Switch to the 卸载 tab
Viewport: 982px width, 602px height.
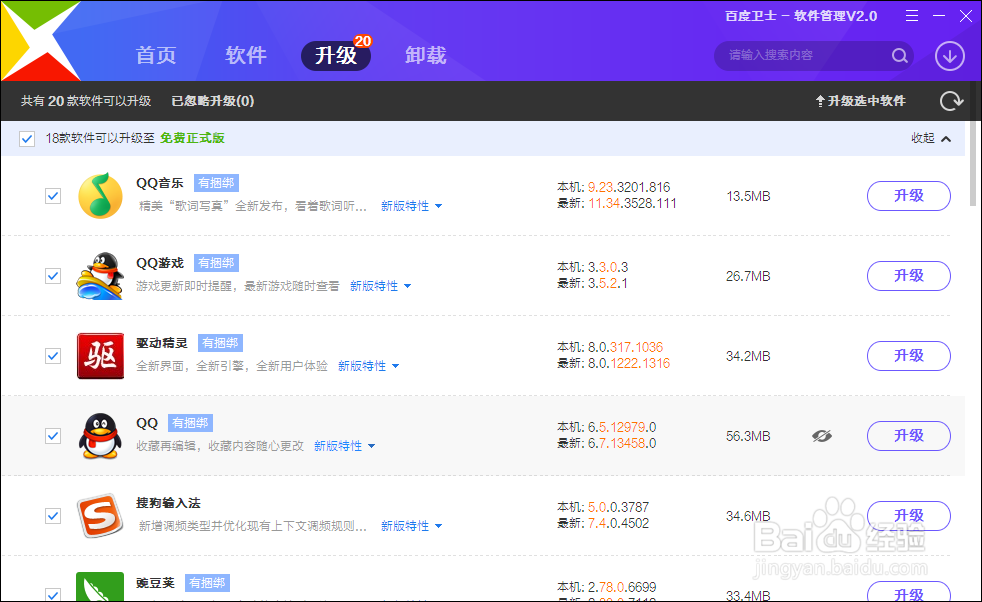[426, 56]
